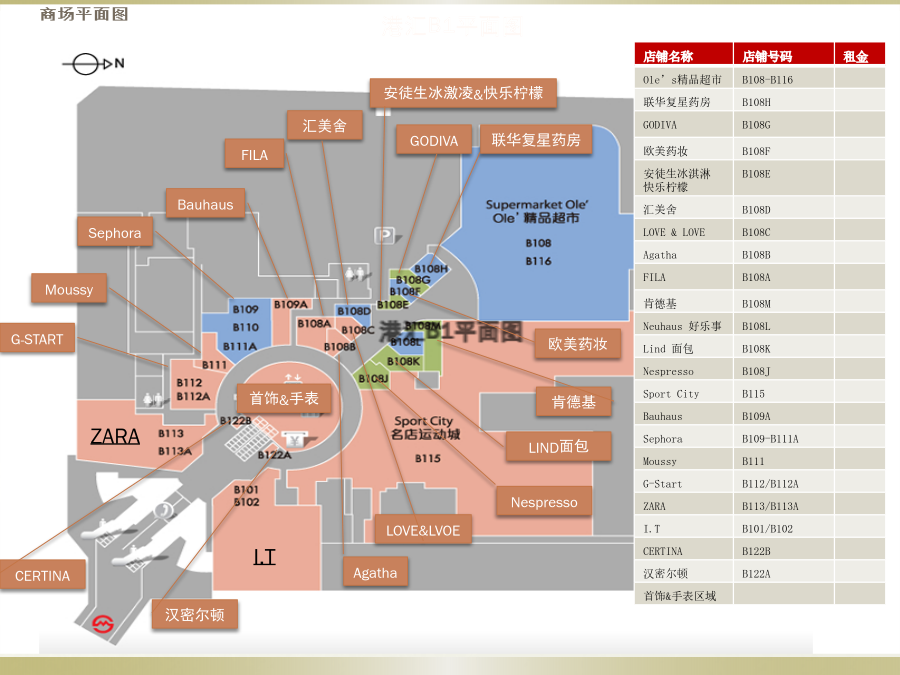Click the telephone icon near the escalators
This screenshot has height=675, width=900.
[x=165, y=510]
